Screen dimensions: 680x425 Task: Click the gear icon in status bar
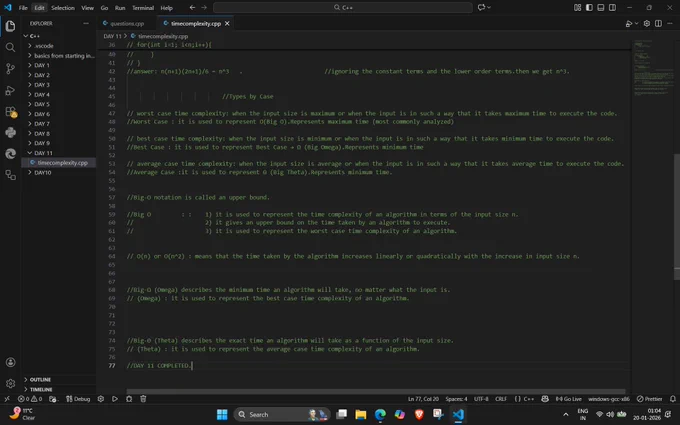tap(101, 399)
